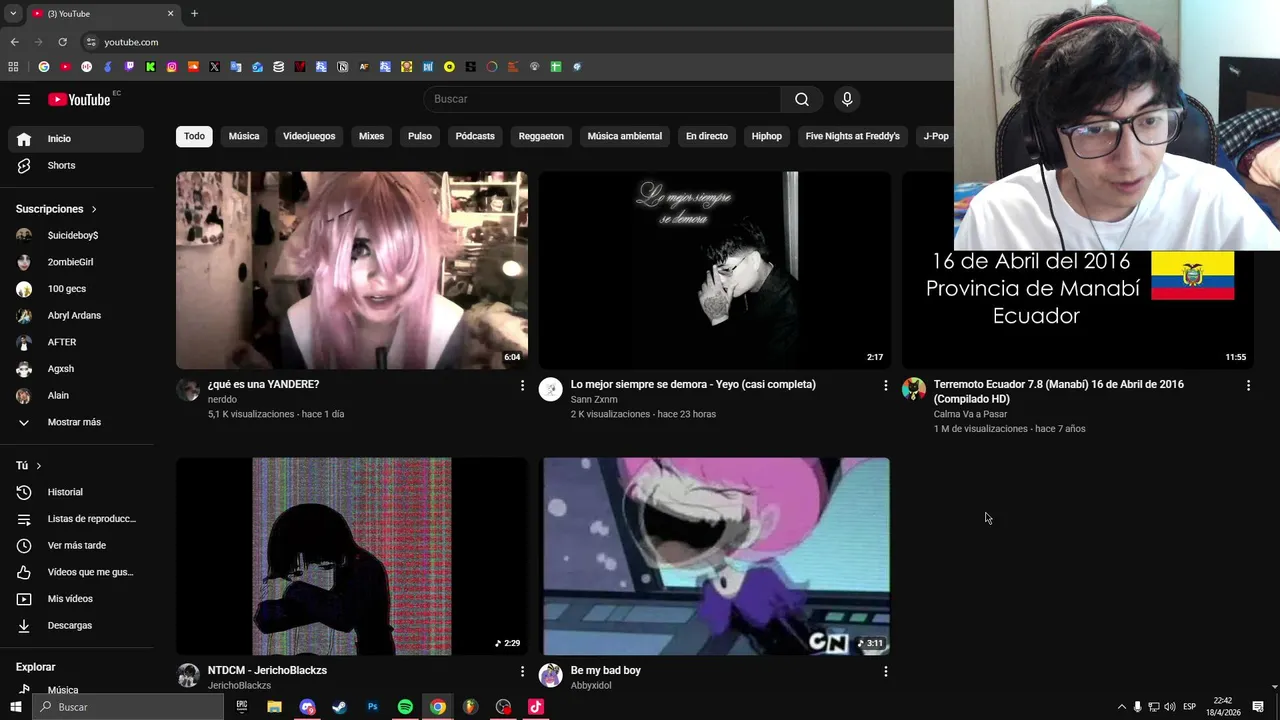Open Vídeos que me gustan
This screenshot has width=1280, height=720.
[76, 572]
